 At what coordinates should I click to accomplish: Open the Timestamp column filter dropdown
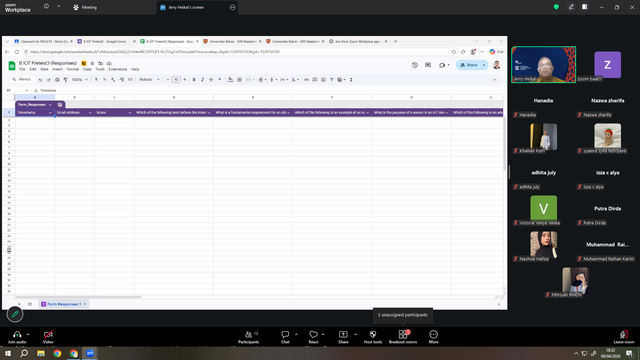pos(50,113)
